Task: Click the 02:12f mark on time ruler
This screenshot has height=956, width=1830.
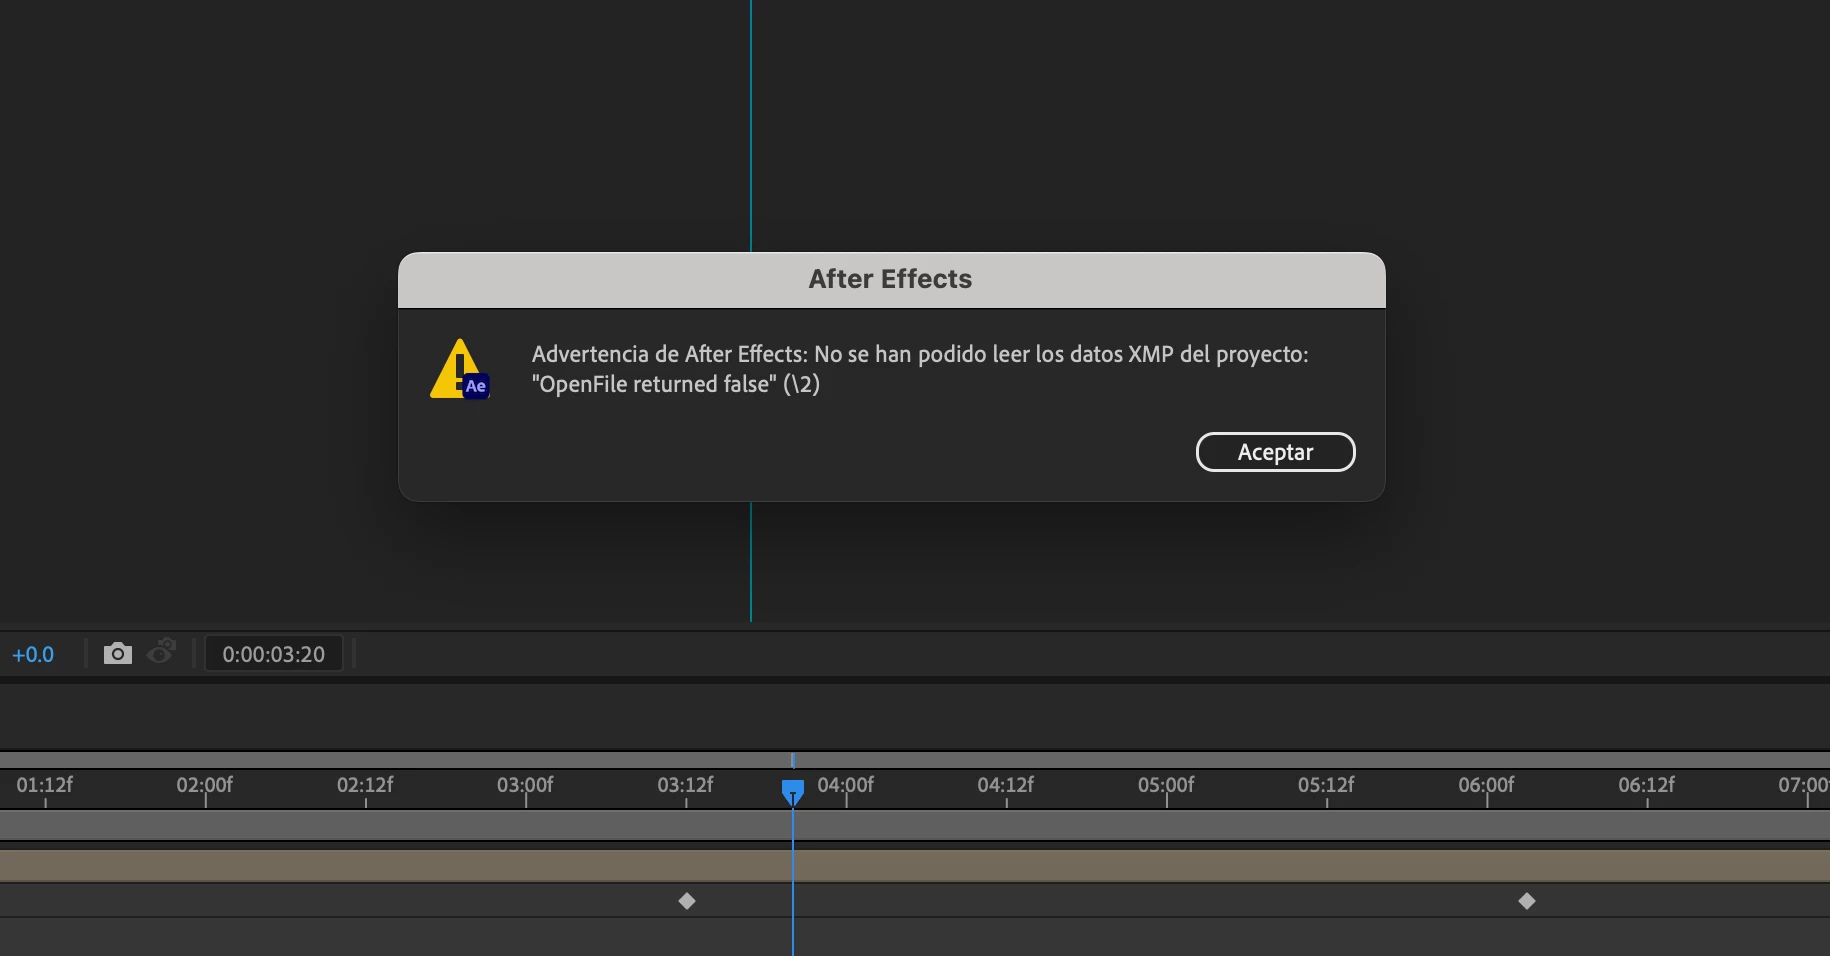Action: coord(365,785)
